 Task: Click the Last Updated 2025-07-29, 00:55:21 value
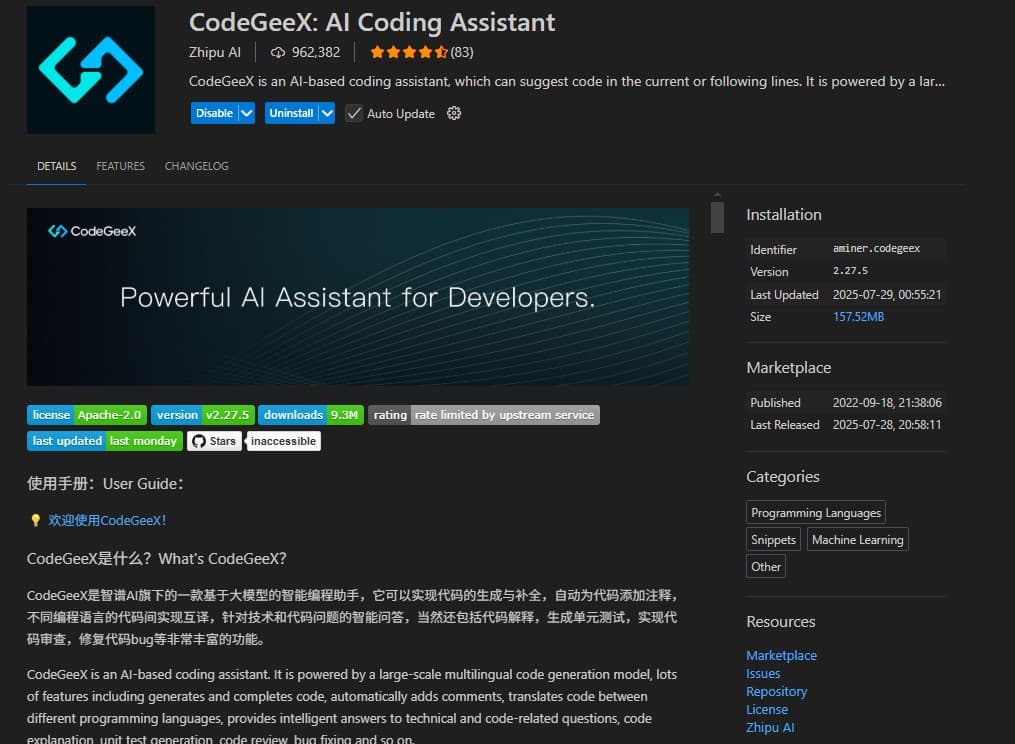click(887, 295)
